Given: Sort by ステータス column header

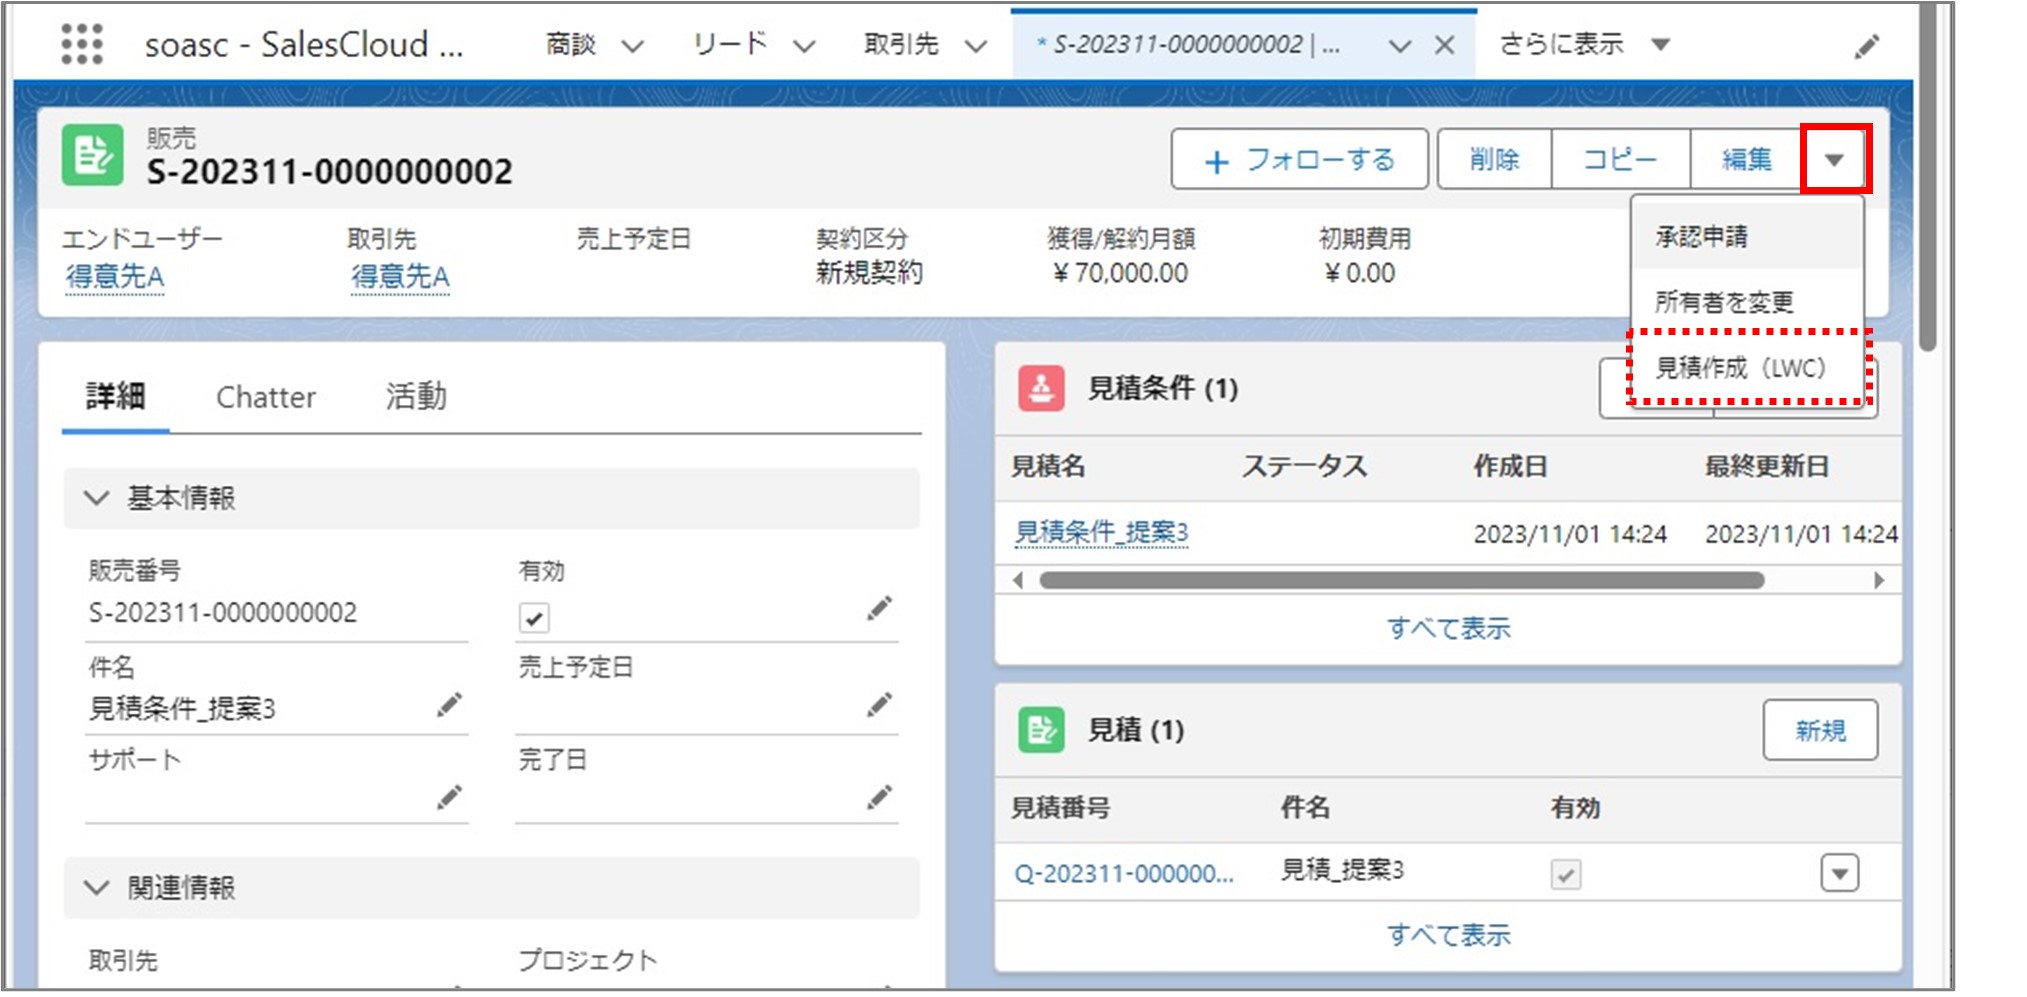Looking at the screenshot, I should [1304, 466].
